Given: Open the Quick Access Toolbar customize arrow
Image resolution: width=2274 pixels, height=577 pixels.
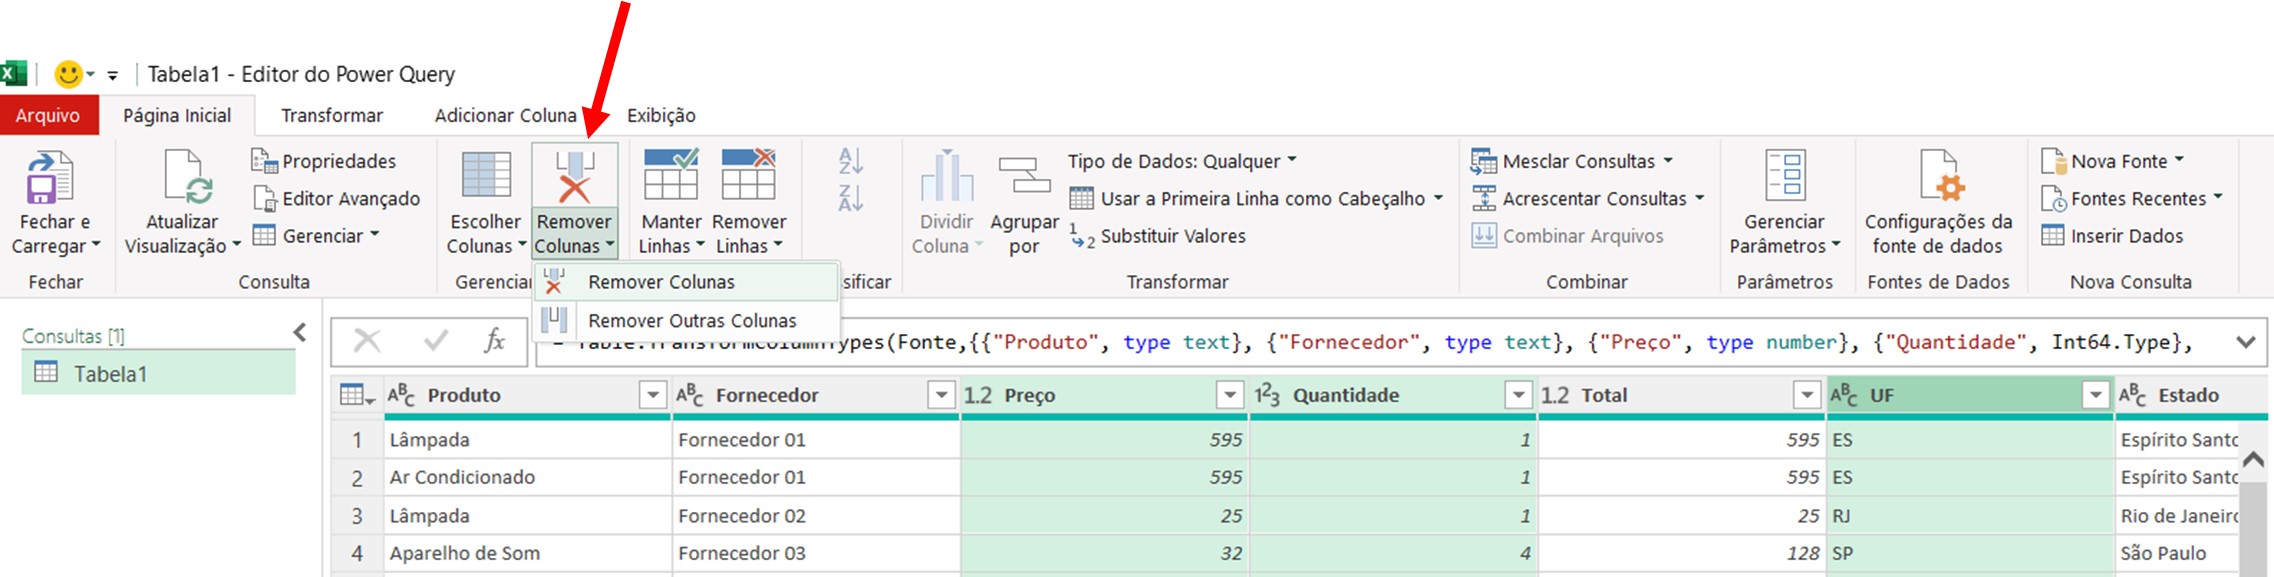Looking at the screenshot, I should pyautogui.click(x=113, y=75).
